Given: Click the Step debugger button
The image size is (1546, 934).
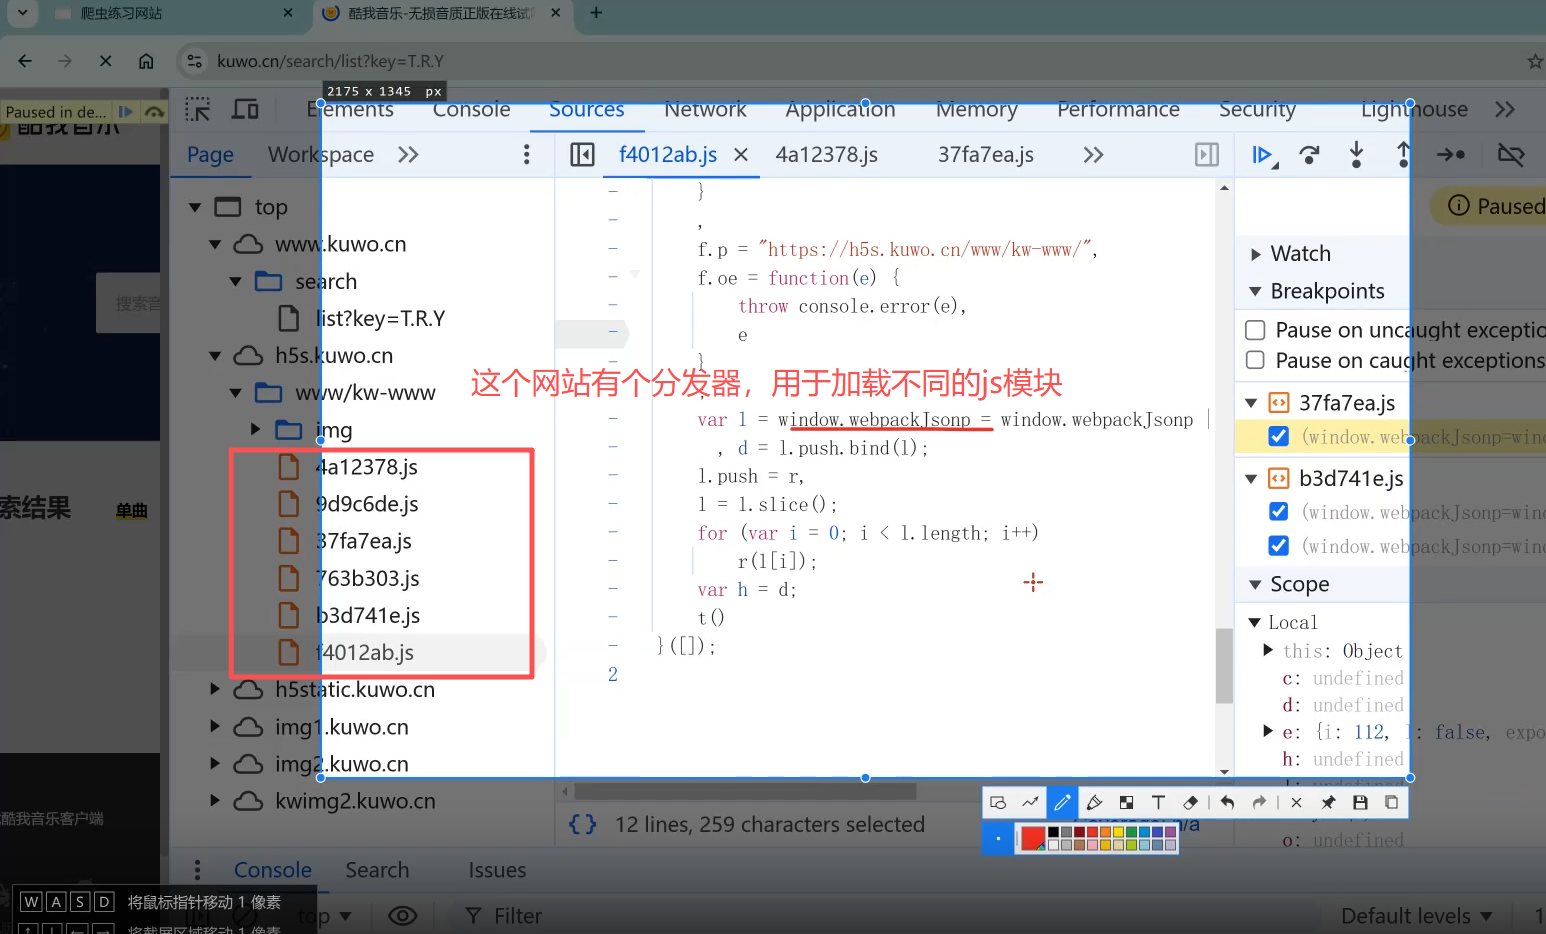Looking at the screenshot, I should click(x=1451, y=154).
